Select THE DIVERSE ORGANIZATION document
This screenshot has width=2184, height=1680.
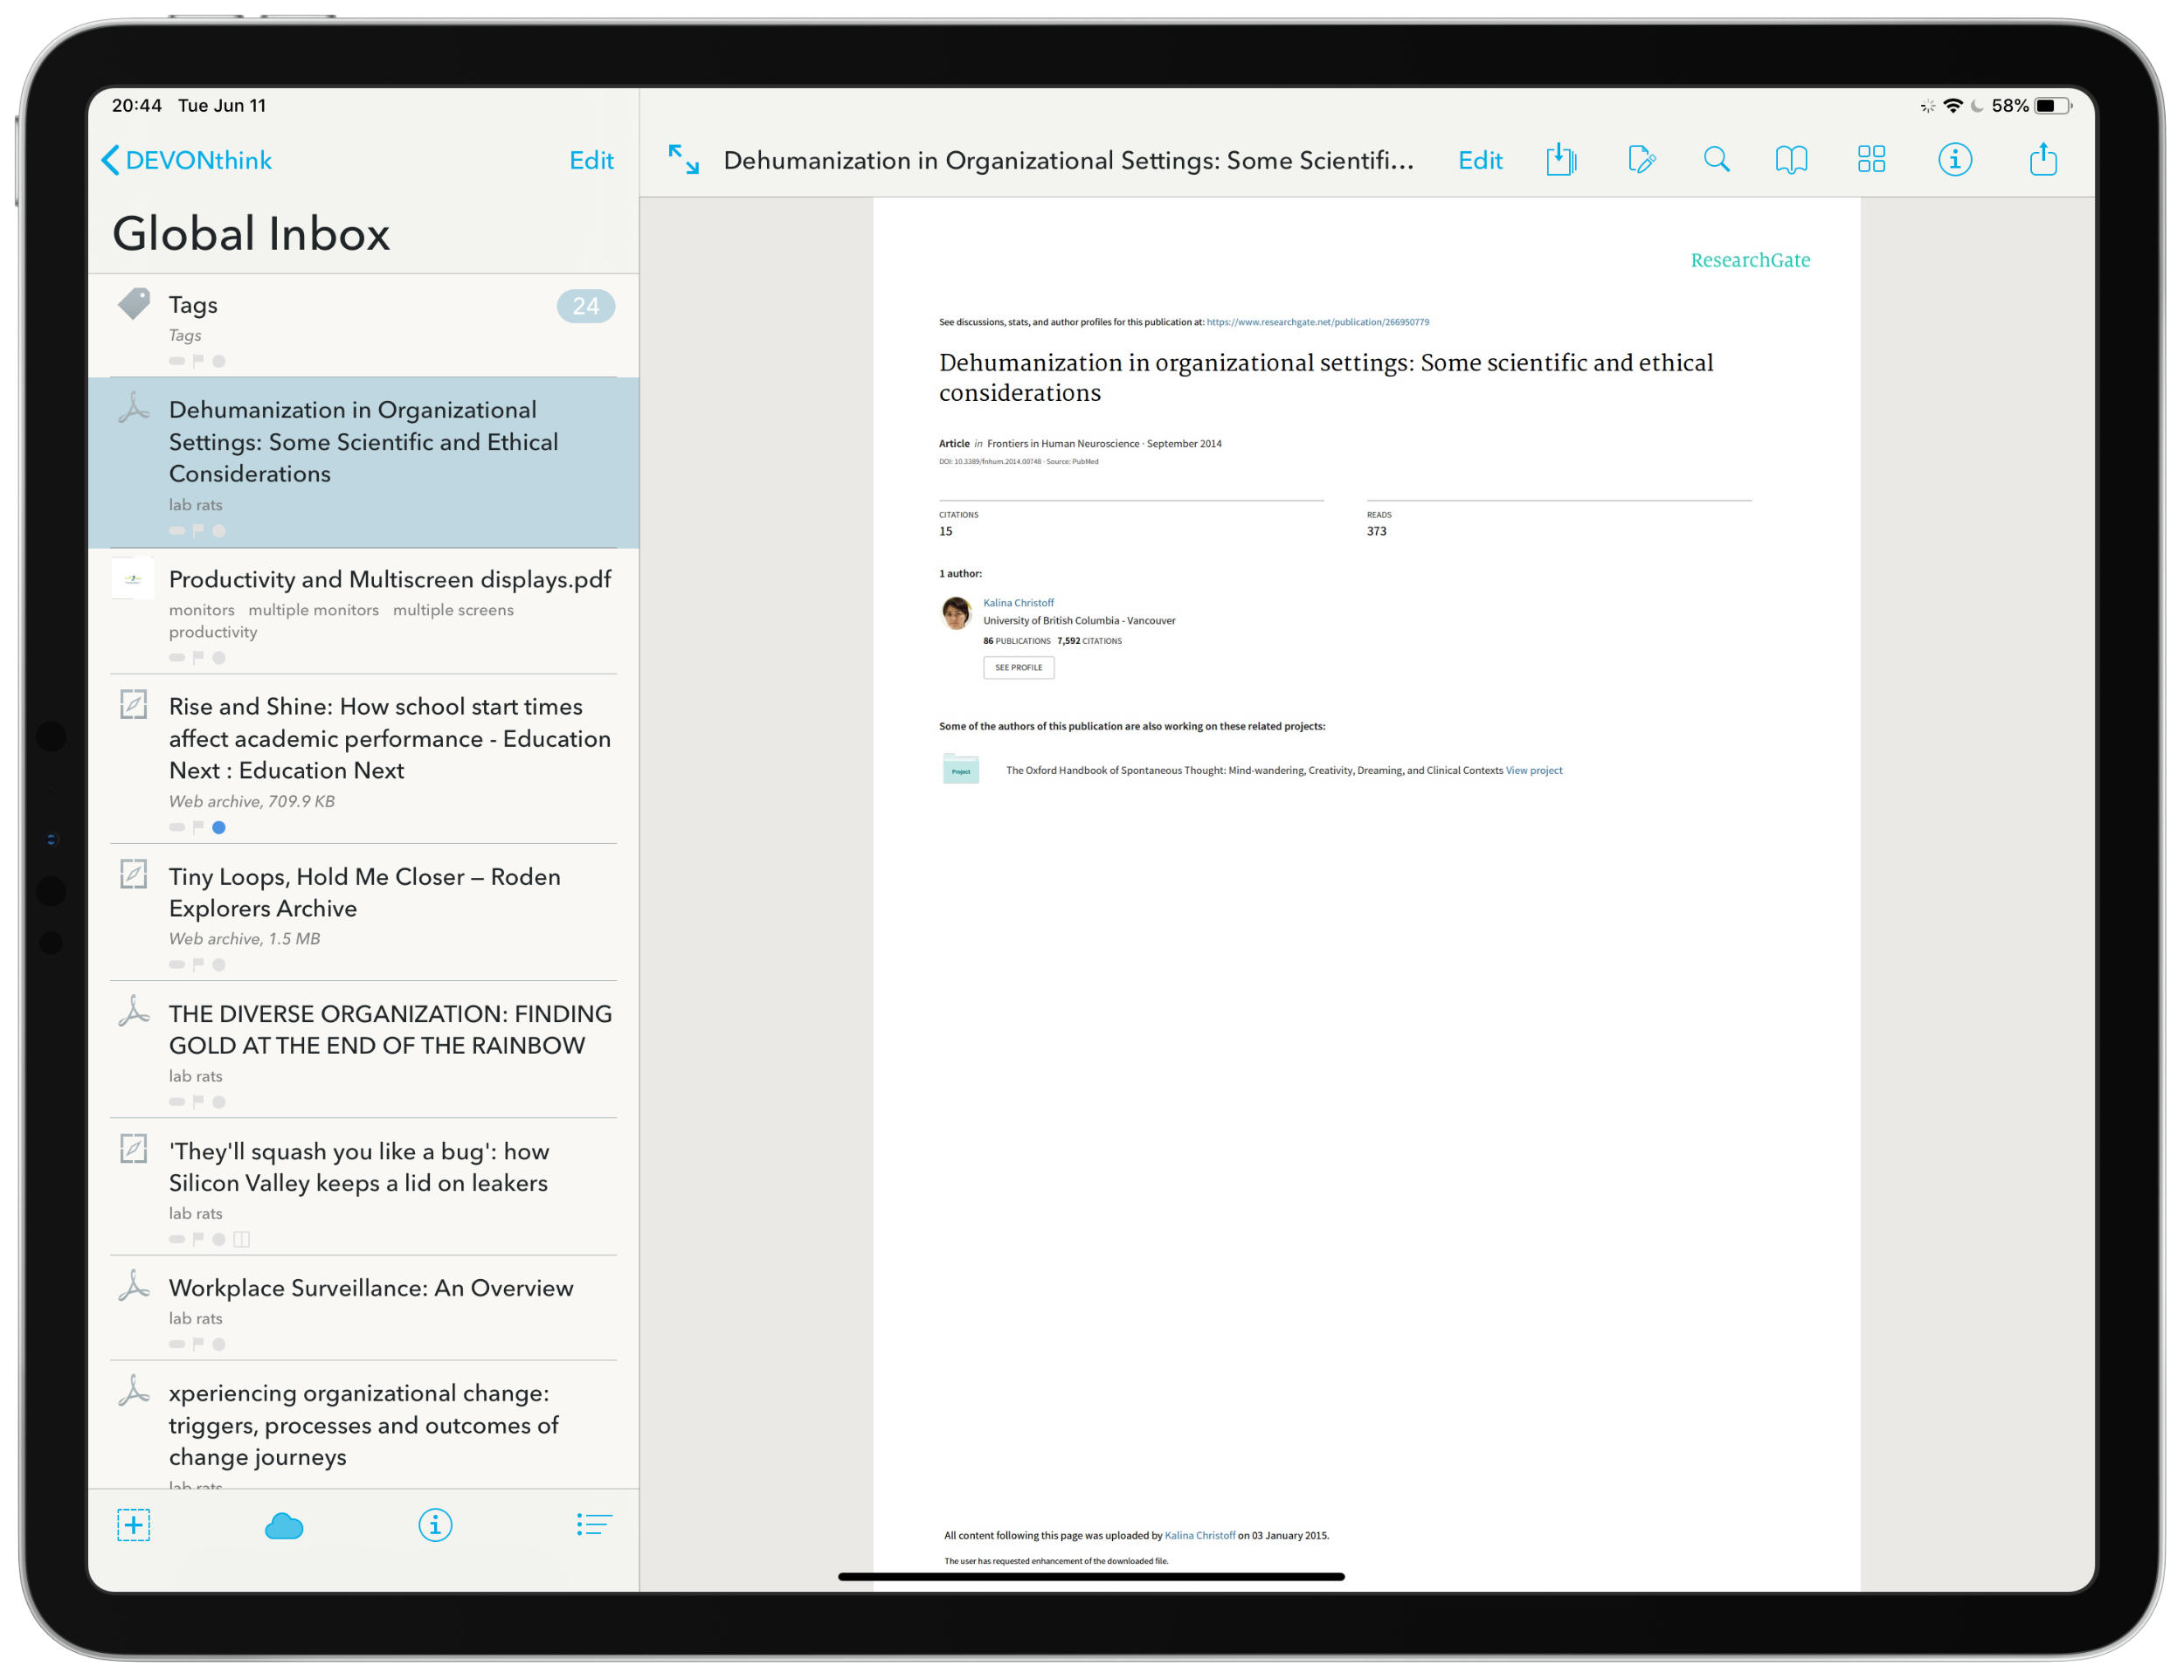(x=390, y=1030)
